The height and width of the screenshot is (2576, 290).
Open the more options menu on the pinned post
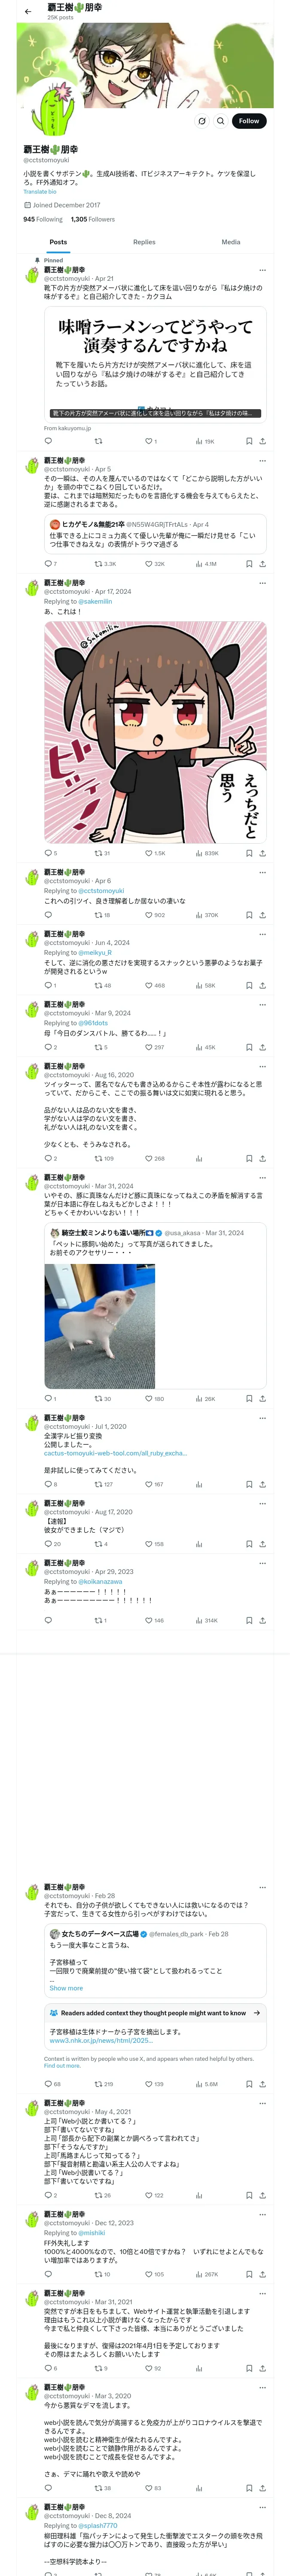pyautogui.click(x=263, y=270)
